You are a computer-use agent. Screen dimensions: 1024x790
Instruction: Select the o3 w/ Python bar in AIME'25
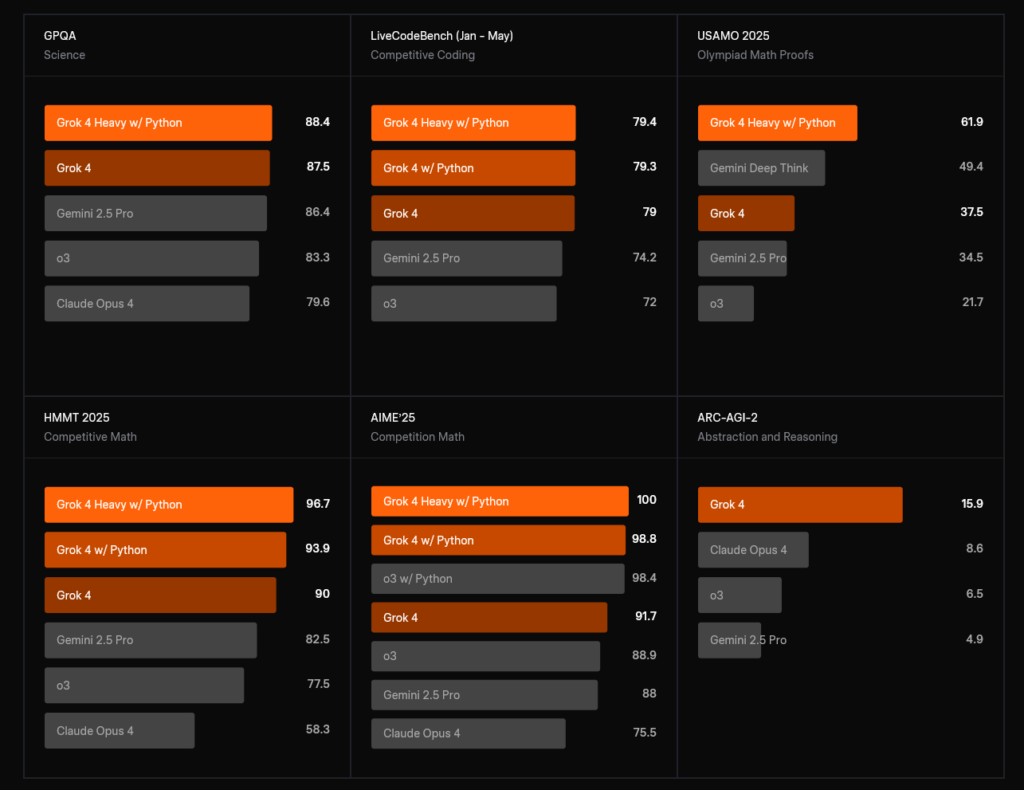pos(497,579)
